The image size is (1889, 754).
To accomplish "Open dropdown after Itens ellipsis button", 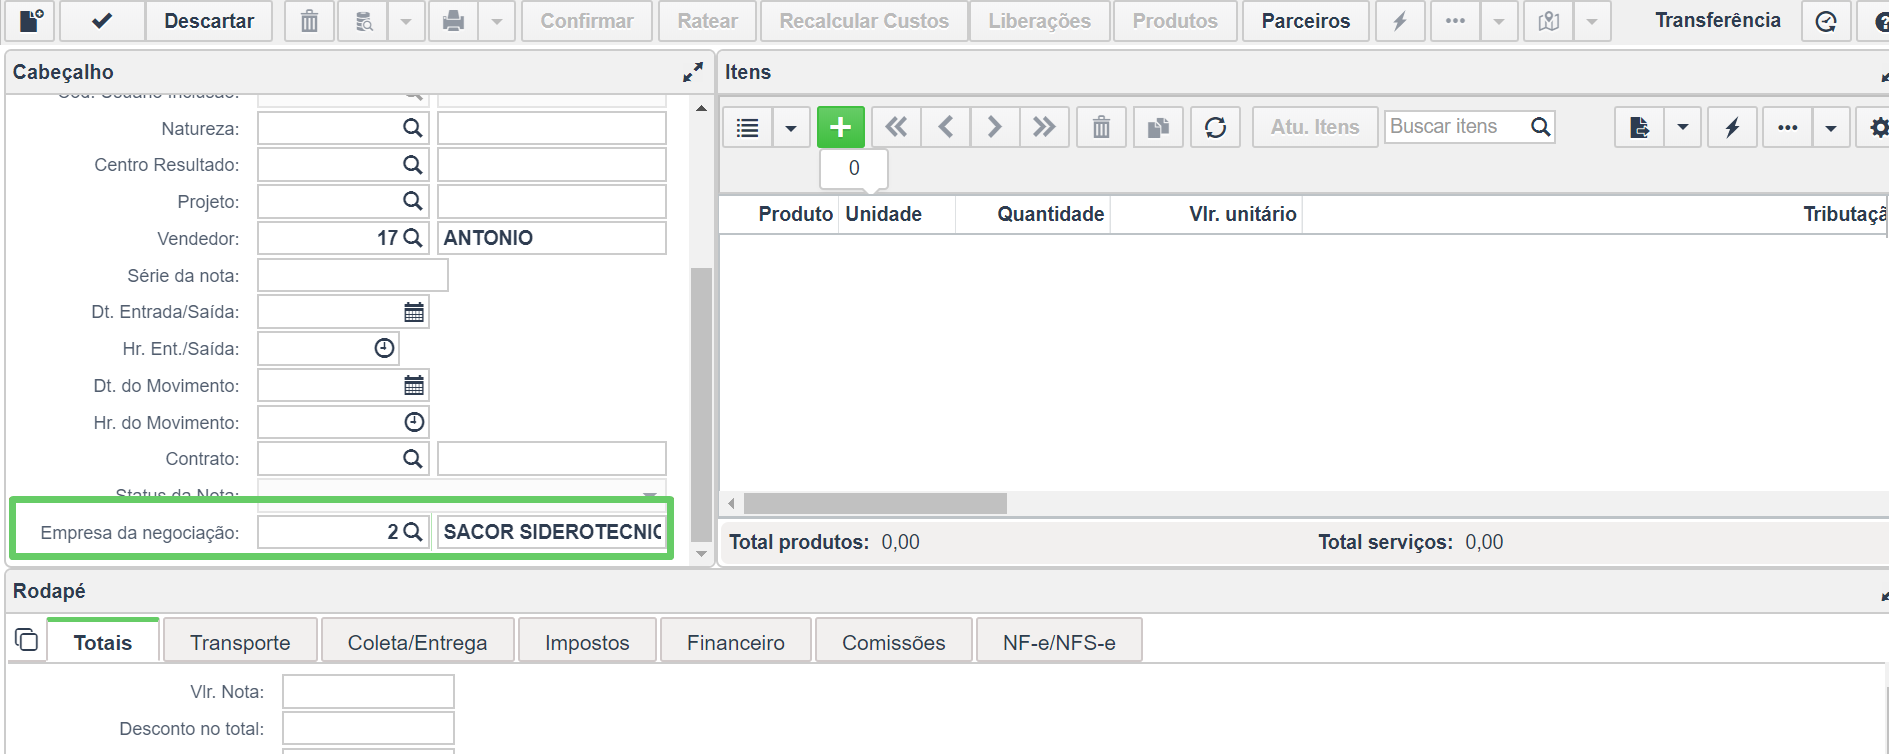I will coord(1830,127).
